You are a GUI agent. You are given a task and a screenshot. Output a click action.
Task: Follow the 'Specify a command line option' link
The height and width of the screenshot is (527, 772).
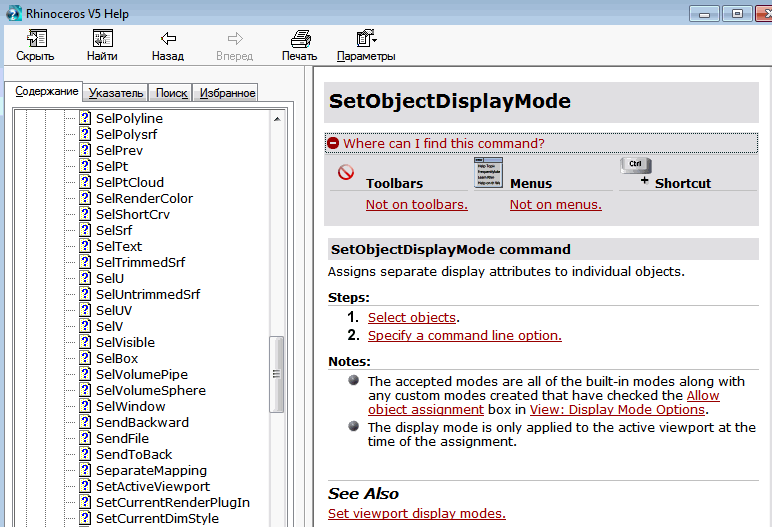coord(464,336)
